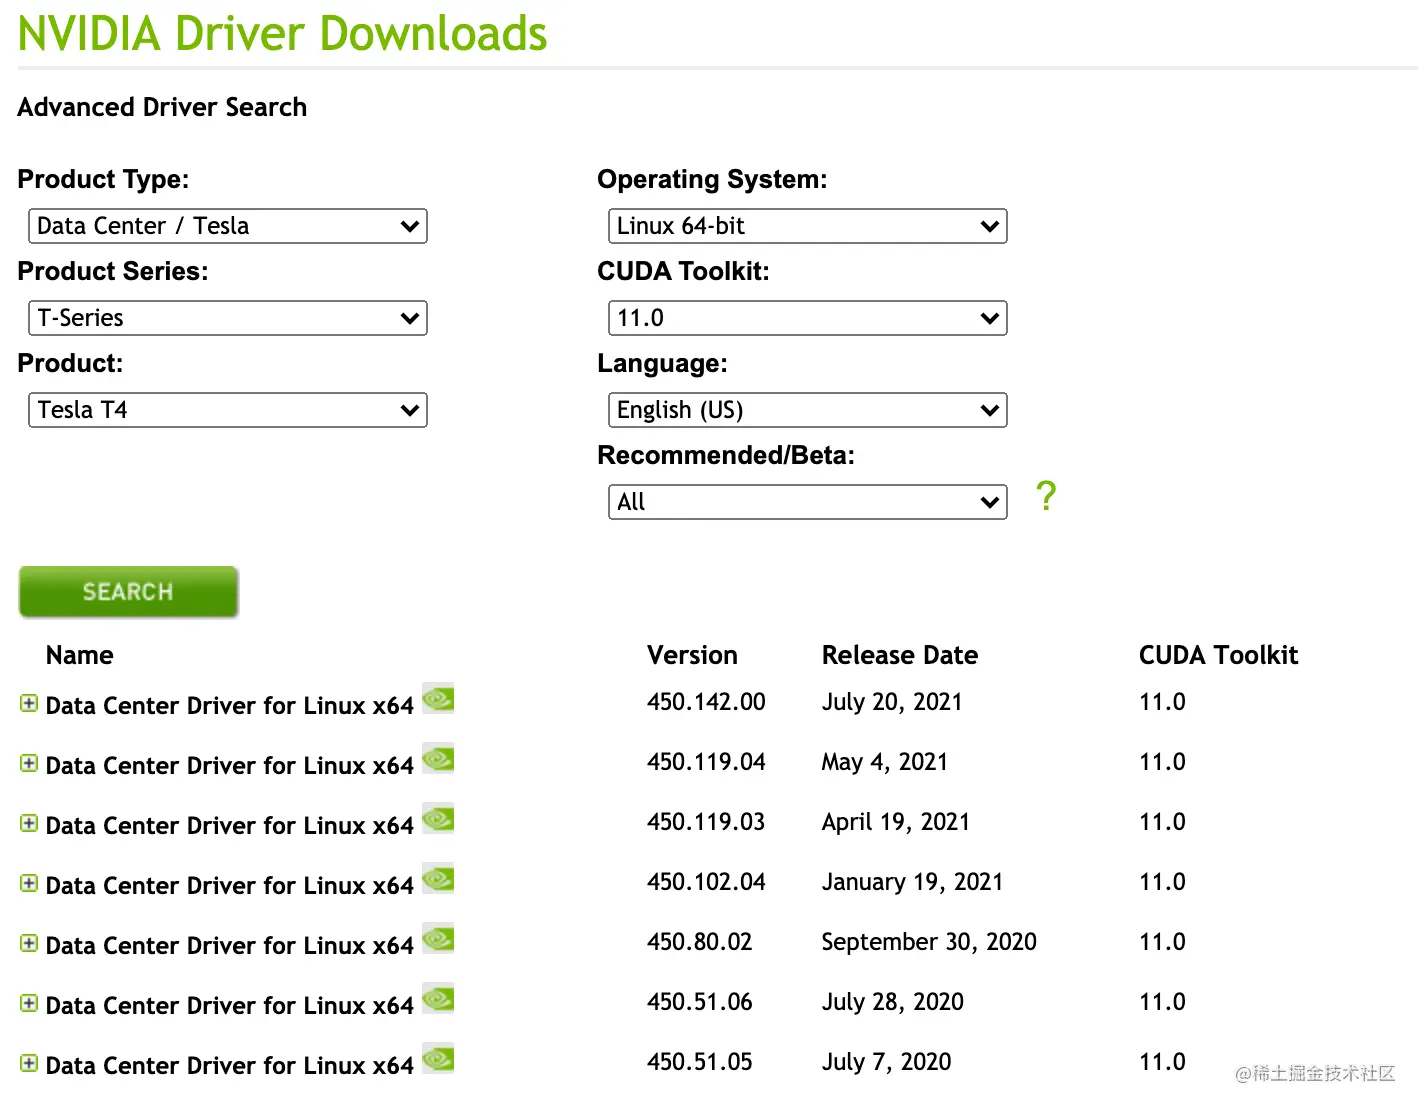Click the Release Date column header
Image resolution: width=1424 pixels, height=1112 pixels.
point(900,655)
